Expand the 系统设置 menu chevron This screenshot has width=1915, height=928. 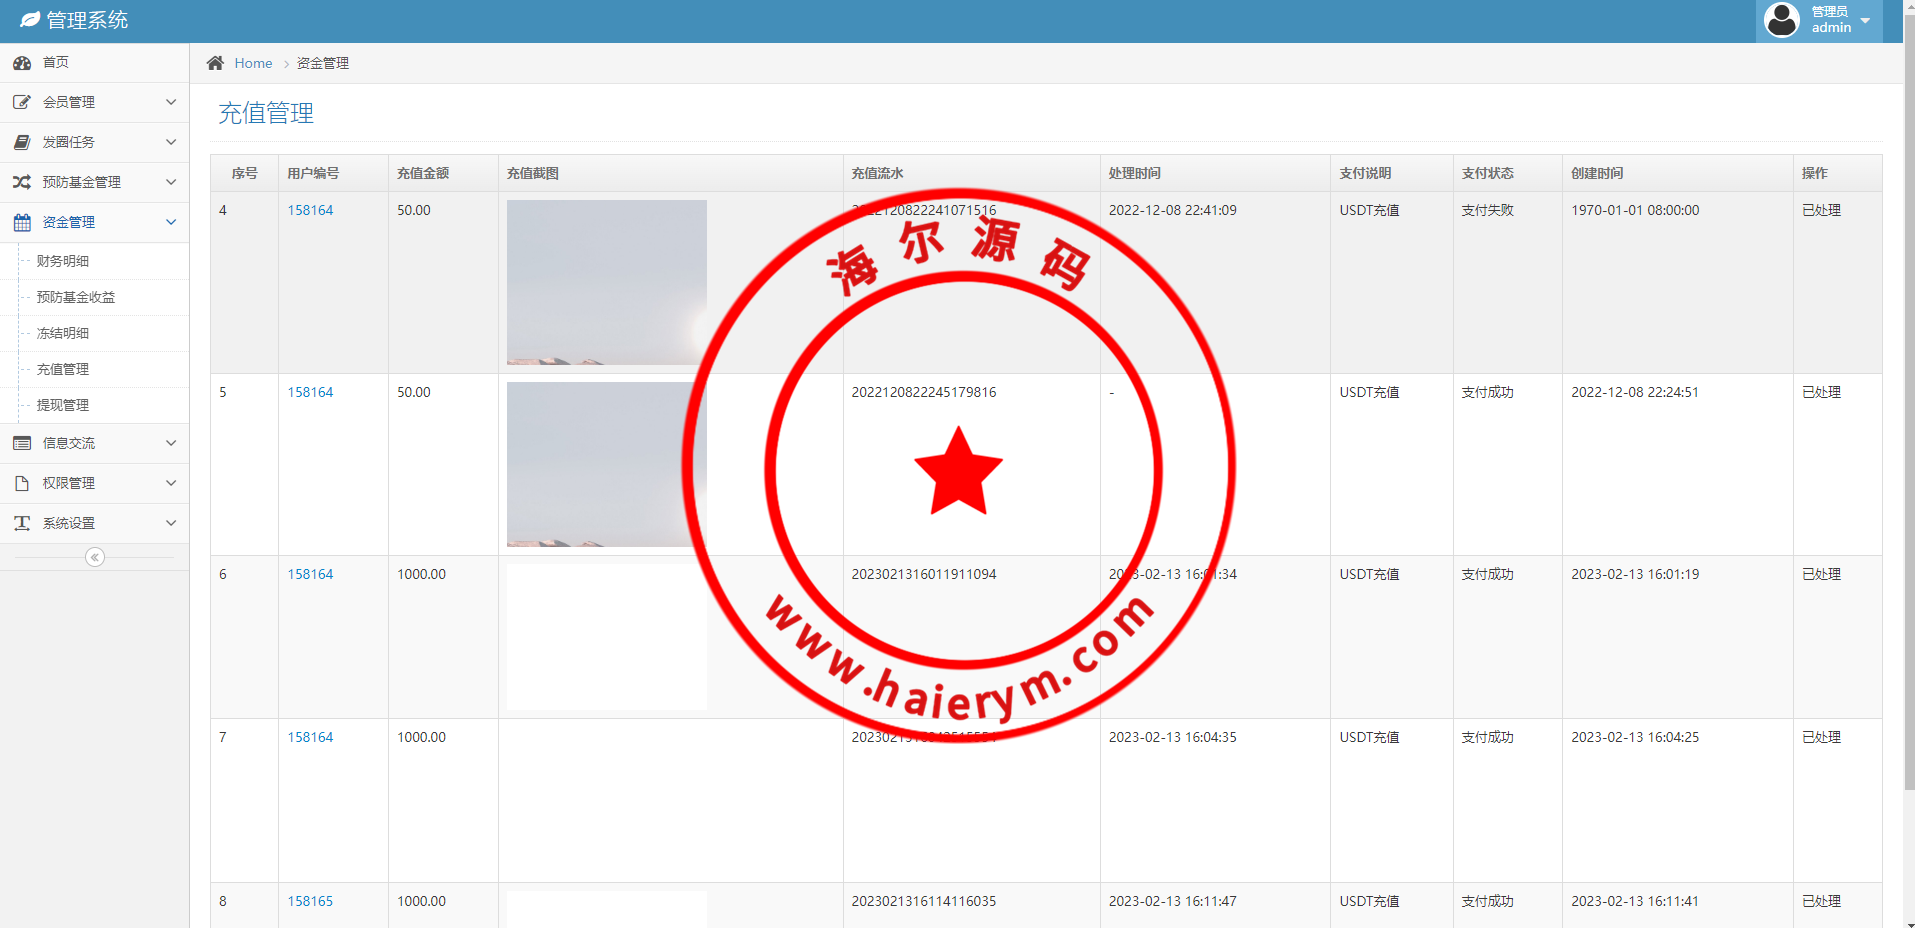(x=171, y=523)
